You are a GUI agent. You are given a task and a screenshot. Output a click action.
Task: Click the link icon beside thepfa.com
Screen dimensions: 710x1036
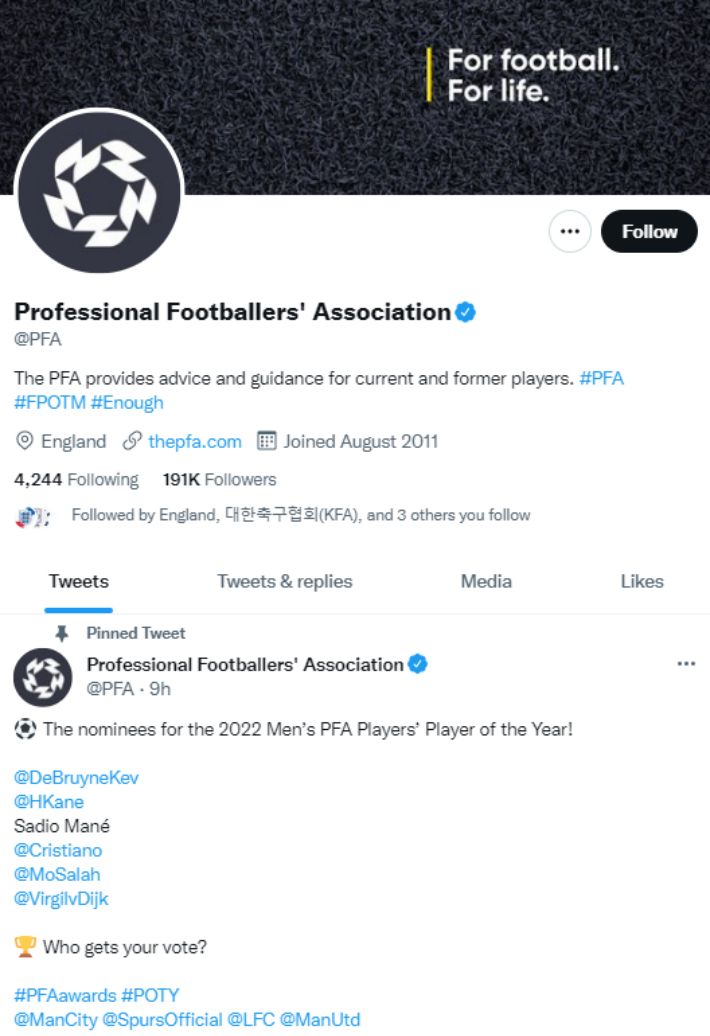coord(134,441)
